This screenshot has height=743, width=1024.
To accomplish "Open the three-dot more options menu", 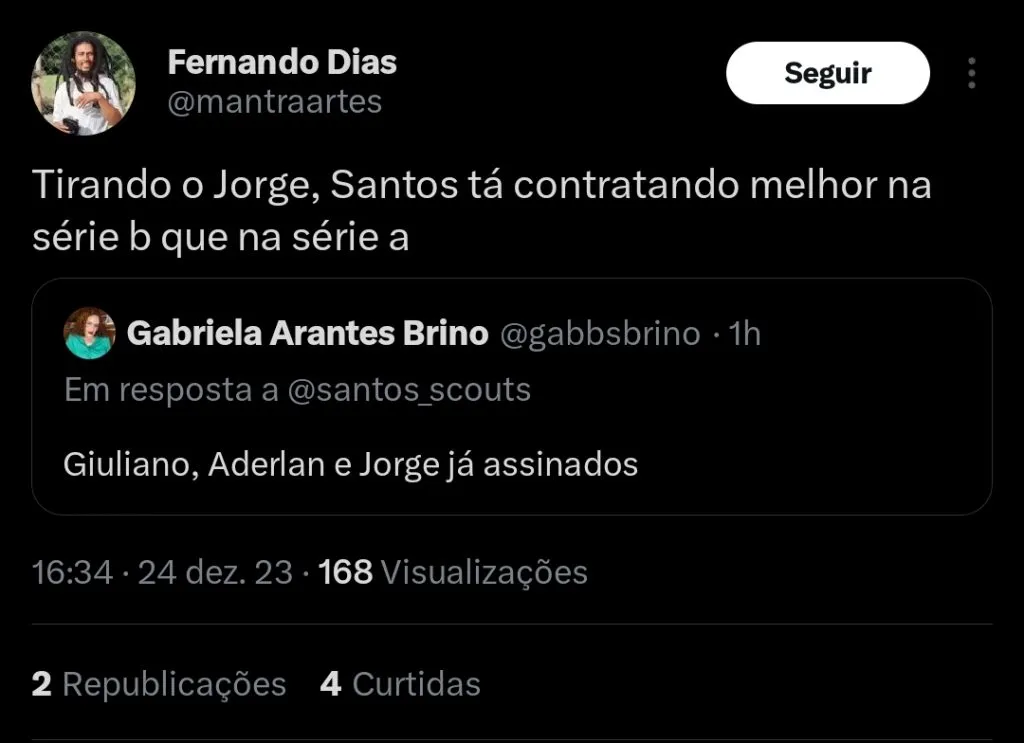I will click(971, 73).
